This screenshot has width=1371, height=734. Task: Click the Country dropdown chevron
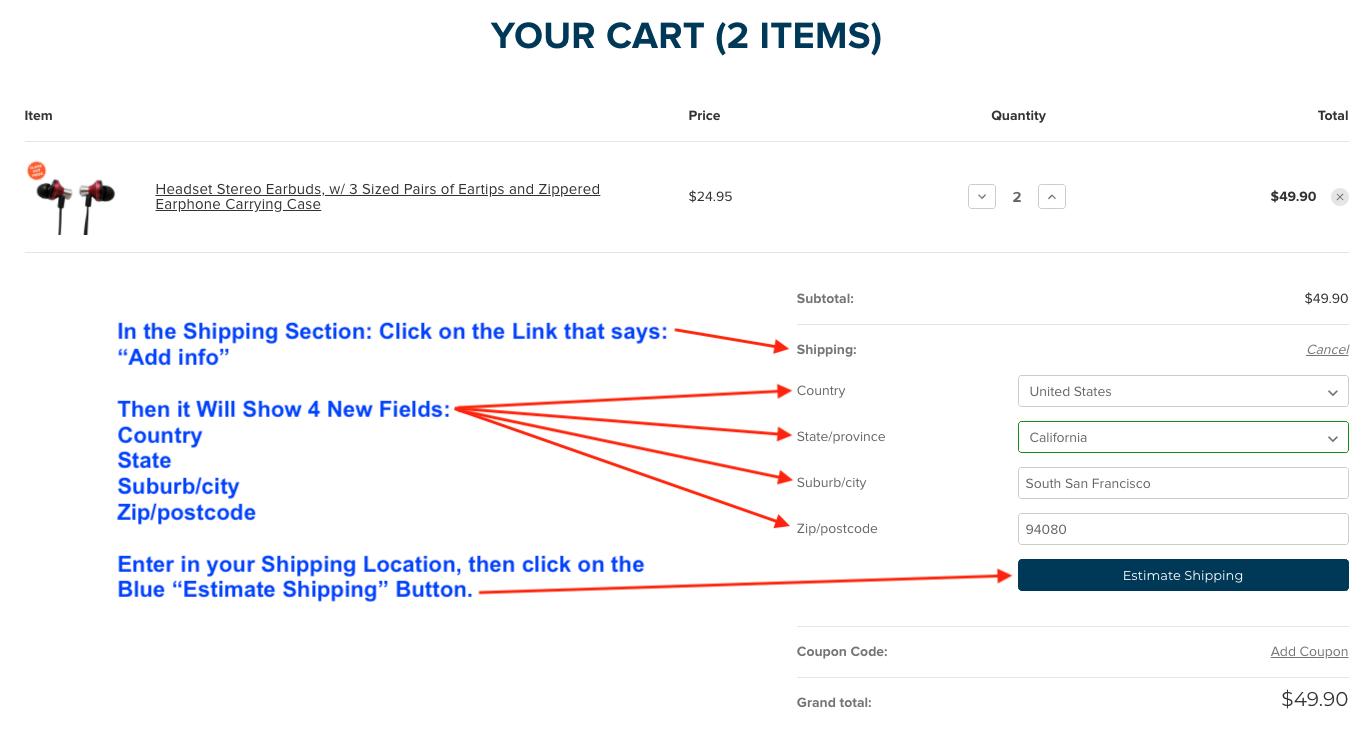pyautogui.click(x=1332, y=391)
